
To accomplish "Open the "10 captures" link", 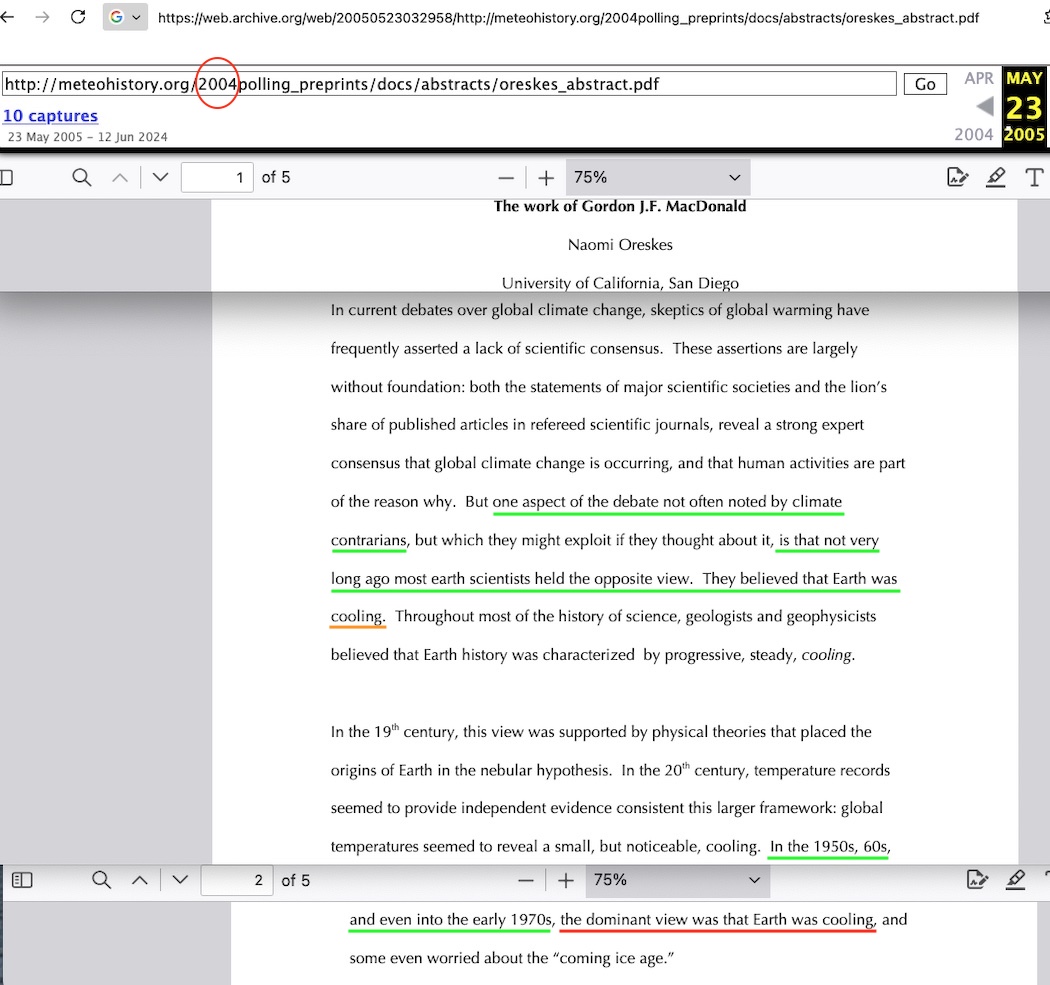I will tap(50, 116).
